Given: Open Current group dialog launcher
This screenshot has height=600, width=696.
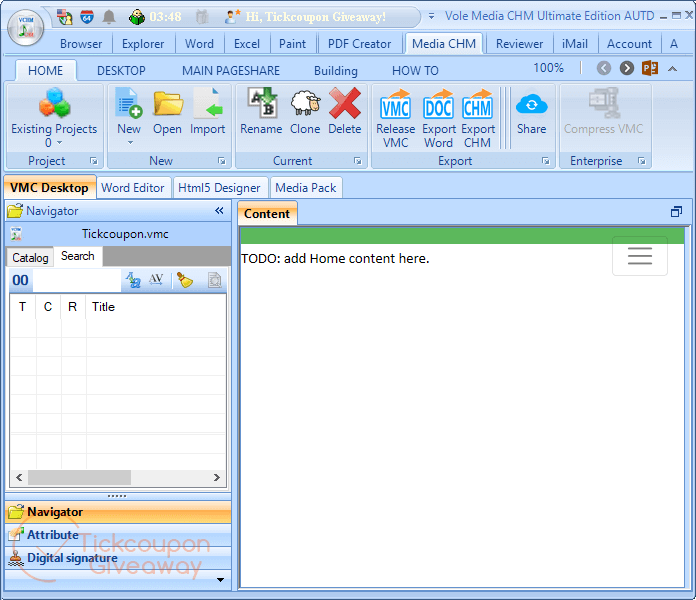Looking at the screenshot, I should [x=358, y=161].
